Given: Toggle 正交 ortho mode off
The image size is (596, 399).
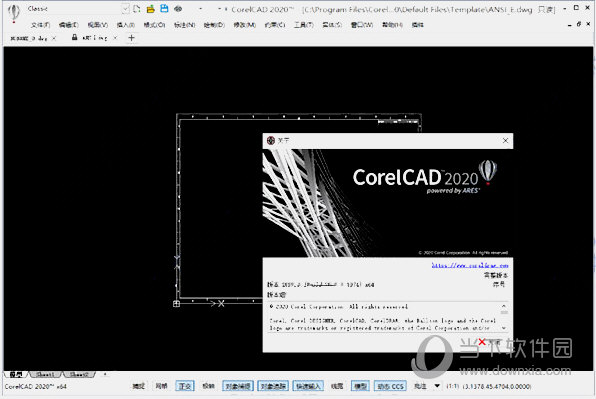Looking at the screenshot, I should pyautogui.click(x=185, y=386).
